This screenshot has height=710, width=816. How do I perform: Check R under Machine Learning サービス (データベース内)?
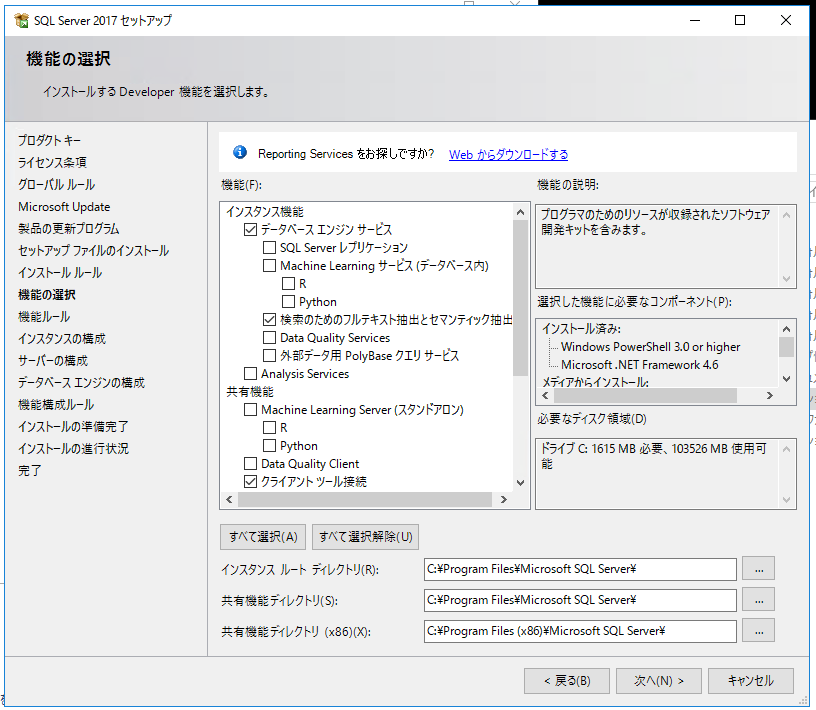click(288, 284)
